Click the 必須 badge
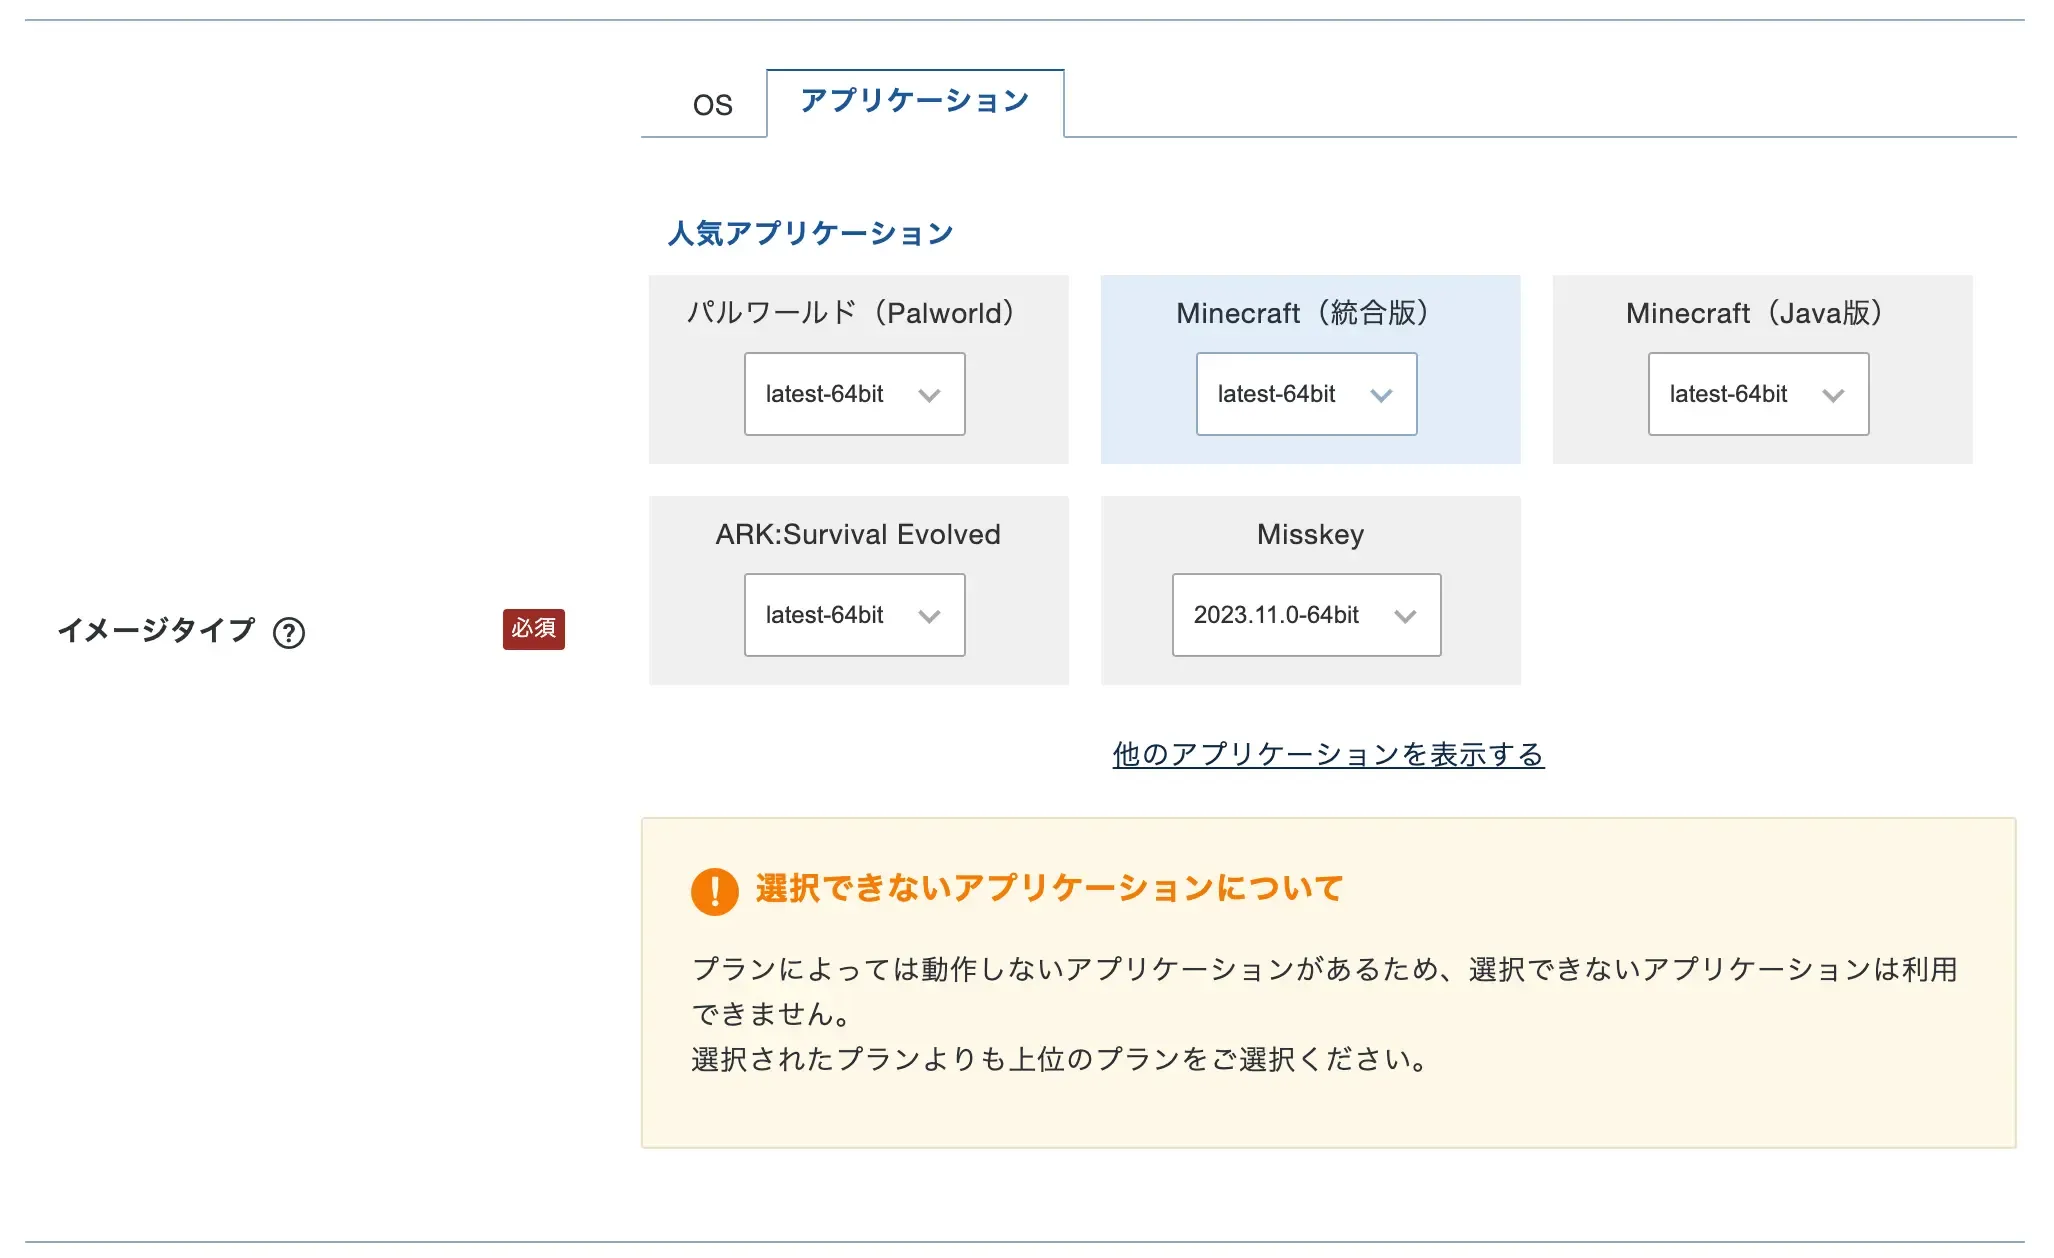This screenshot has width=2054, height=1258. point(533,629)
